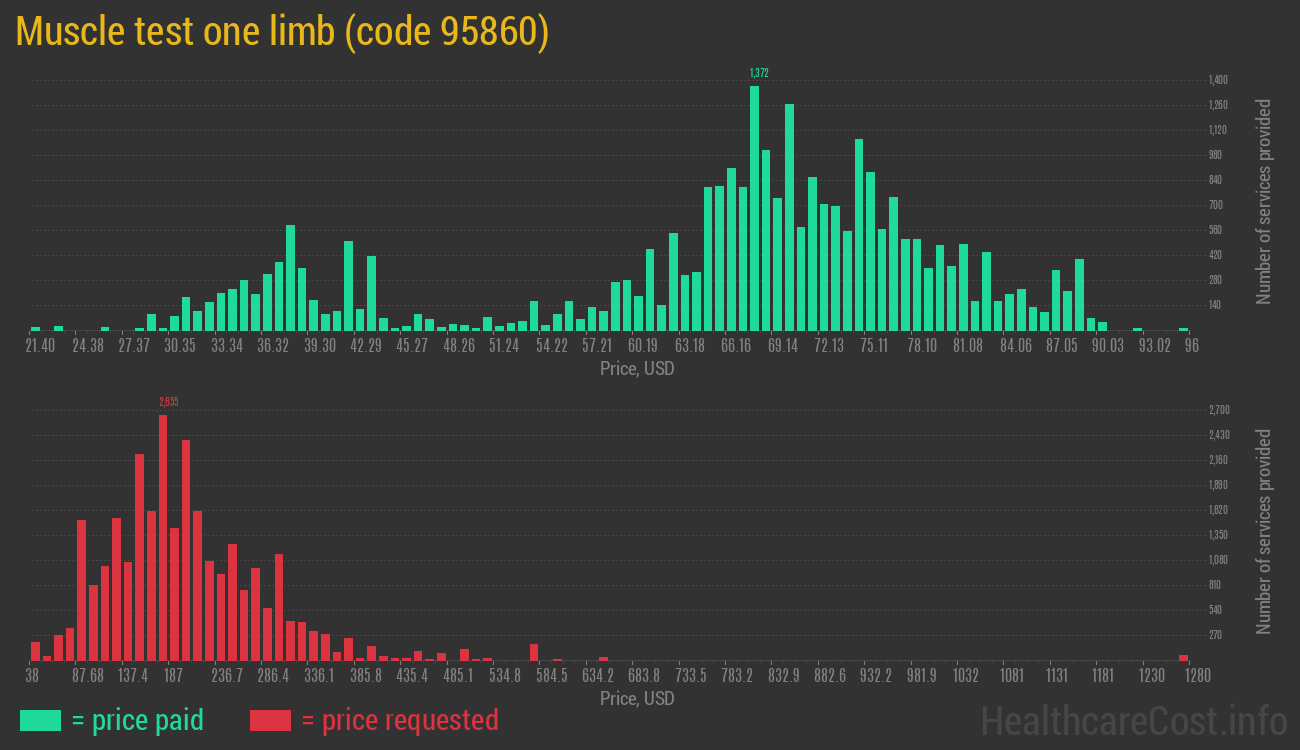Click the 48.26 x-axis label
Image resolution: width=1300 pixels, height=750 pixels.
pos(459,346)
